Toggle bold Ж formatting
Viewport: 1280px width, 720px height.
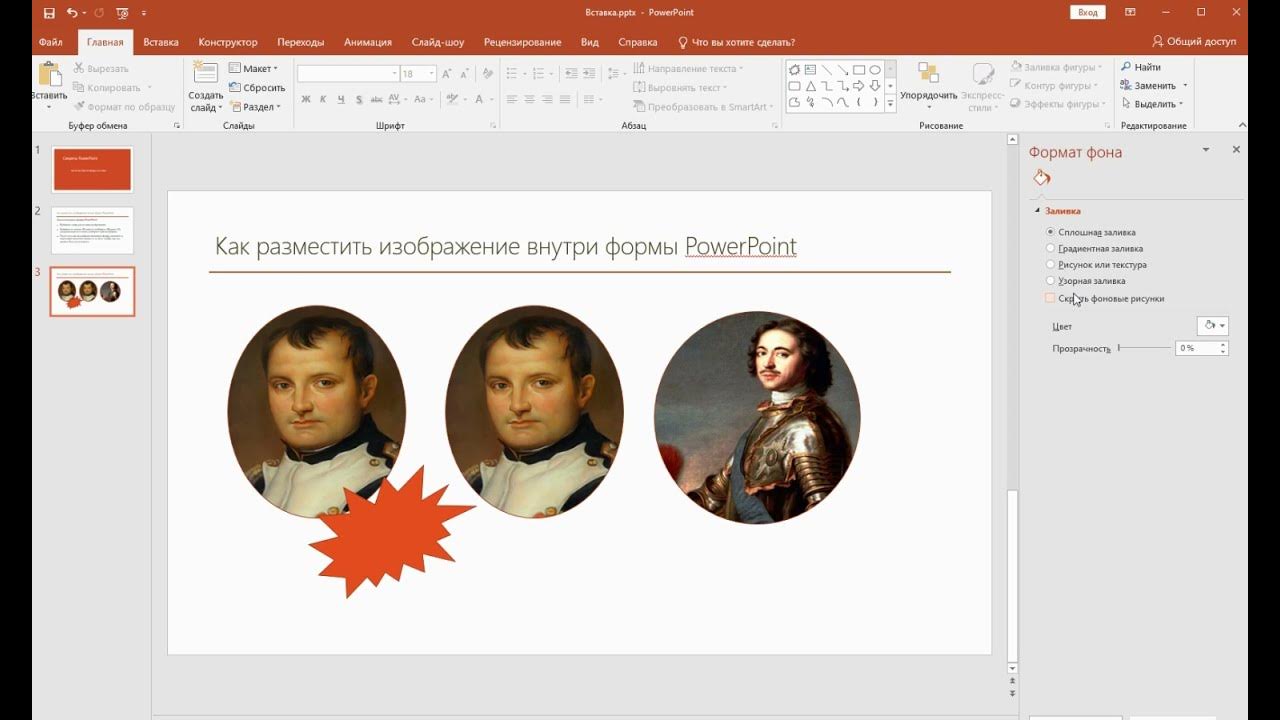(x=306, y=99)
